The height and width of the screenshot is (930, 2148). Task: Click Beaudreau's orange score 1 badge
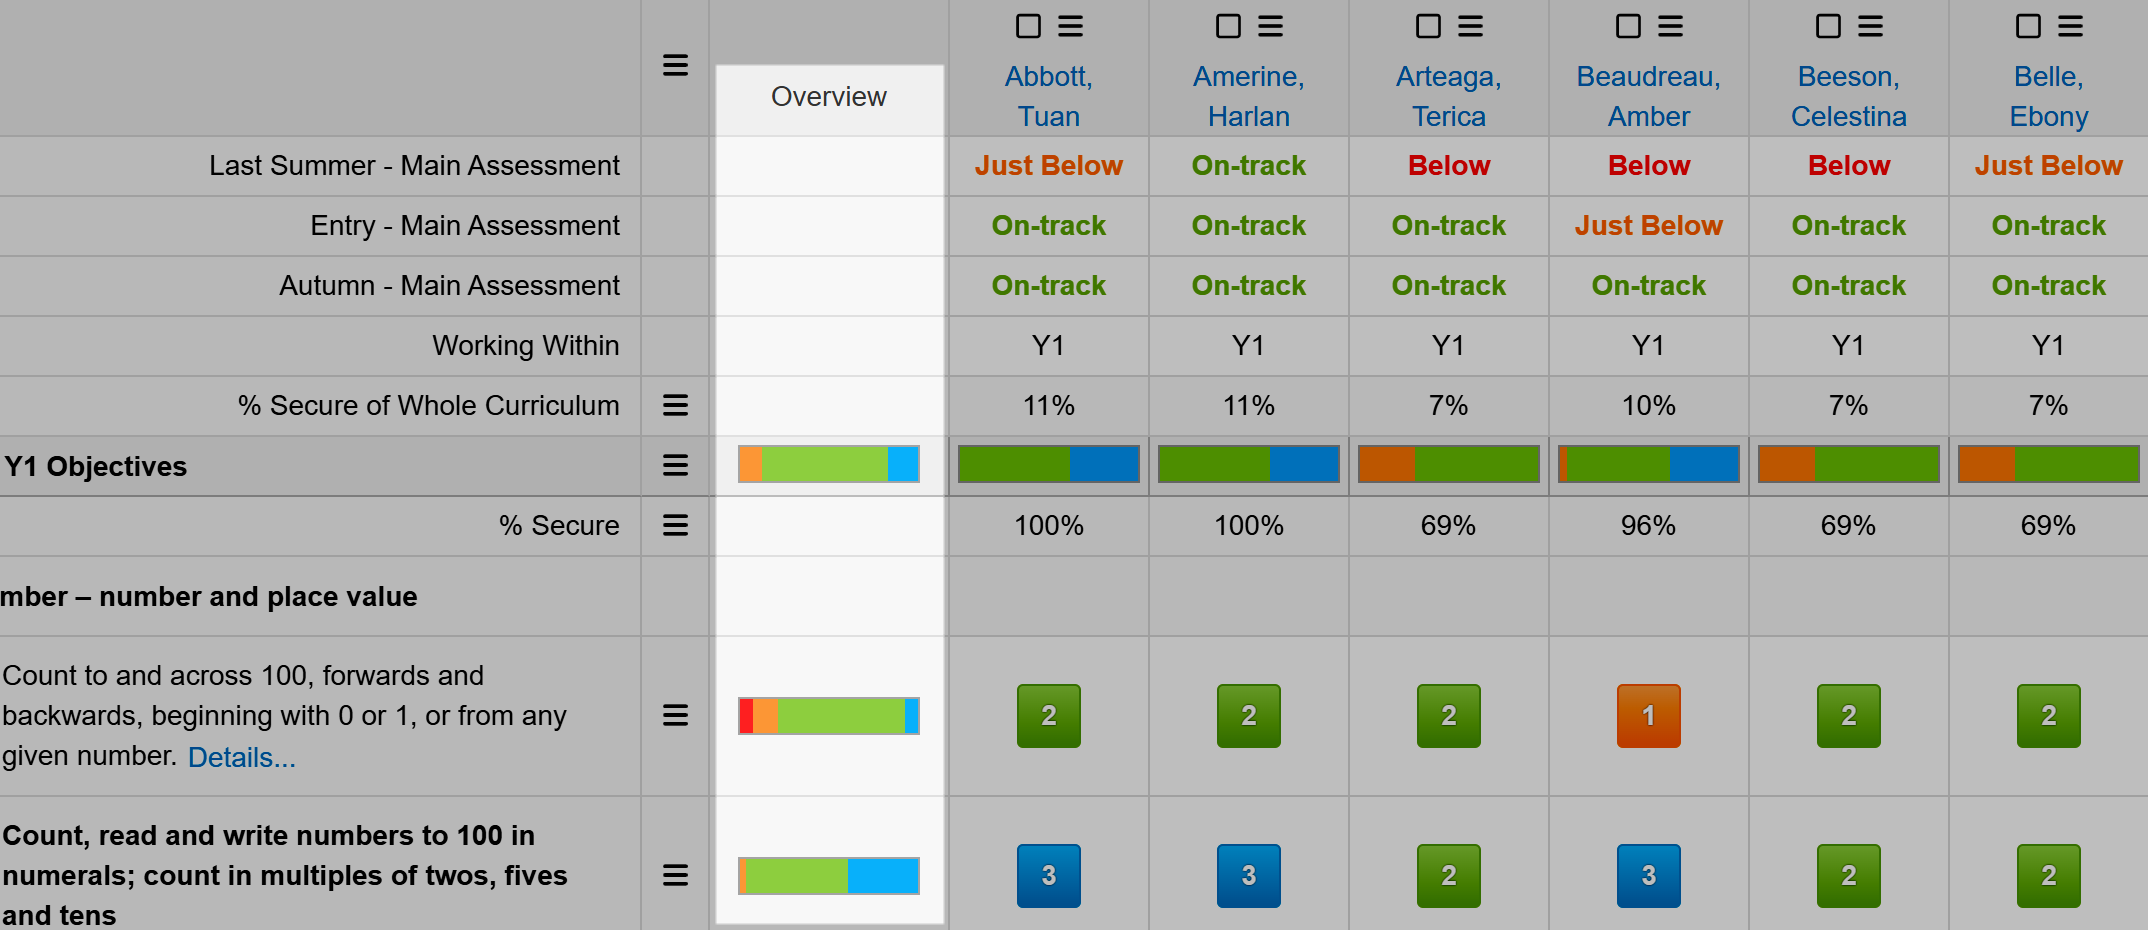click(x=1648, y=715)
